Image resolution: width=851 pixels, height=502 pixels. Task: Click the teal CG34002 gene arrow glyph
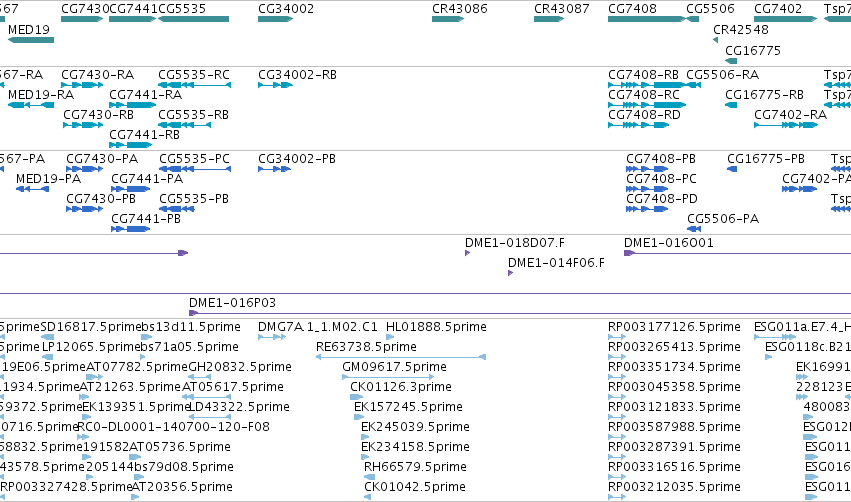[275, 19]
